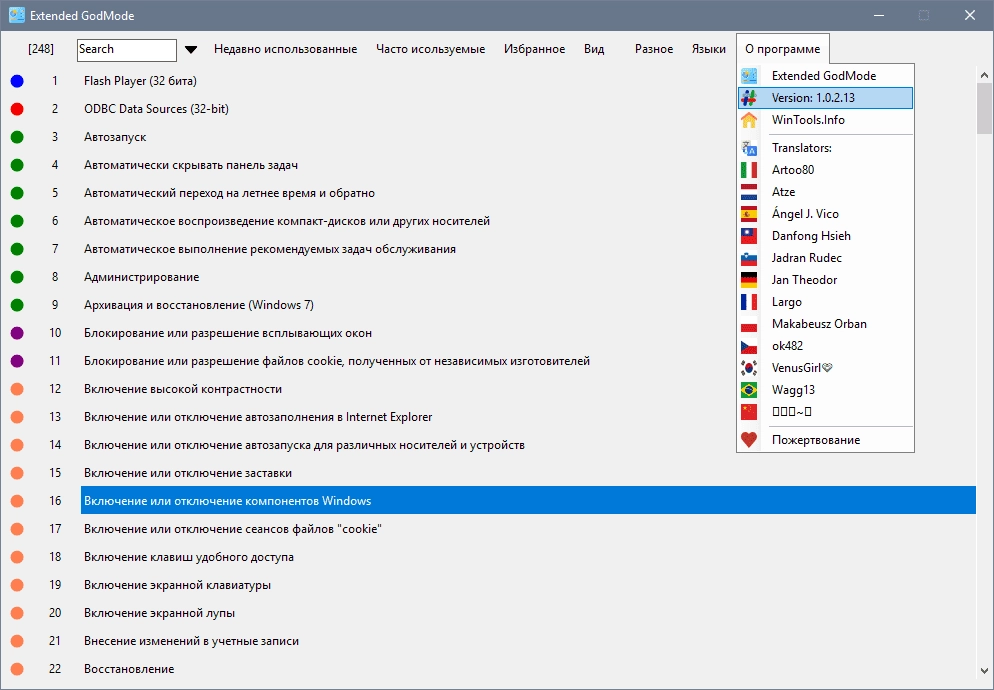Image resolution: width=994 pixels, height=690 pixels.
Task: Click the Slovenian flag icon beside Jadran Rudec
Action: click(x=749, y=258)
